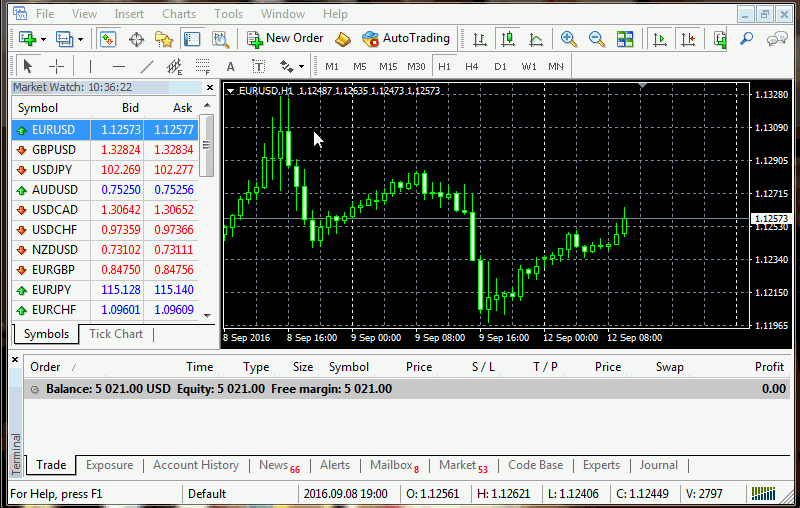Open the New Chart dropdown arrow

[x=43, y=39]
